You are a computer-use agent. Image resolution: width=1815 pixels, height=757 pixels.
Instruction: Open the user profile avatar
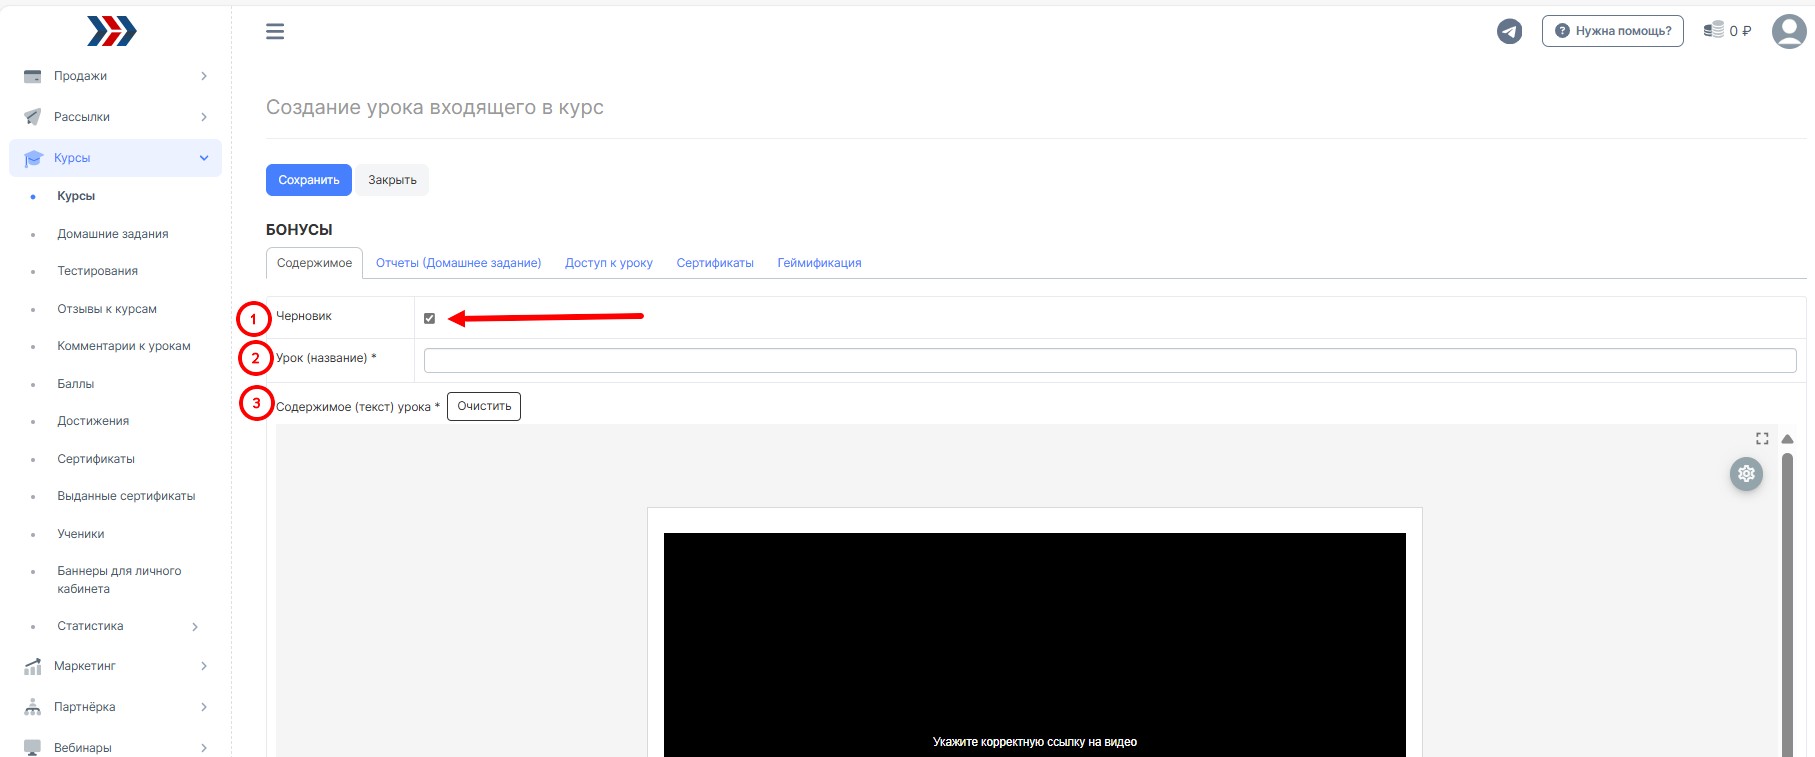coord(1789,31)
